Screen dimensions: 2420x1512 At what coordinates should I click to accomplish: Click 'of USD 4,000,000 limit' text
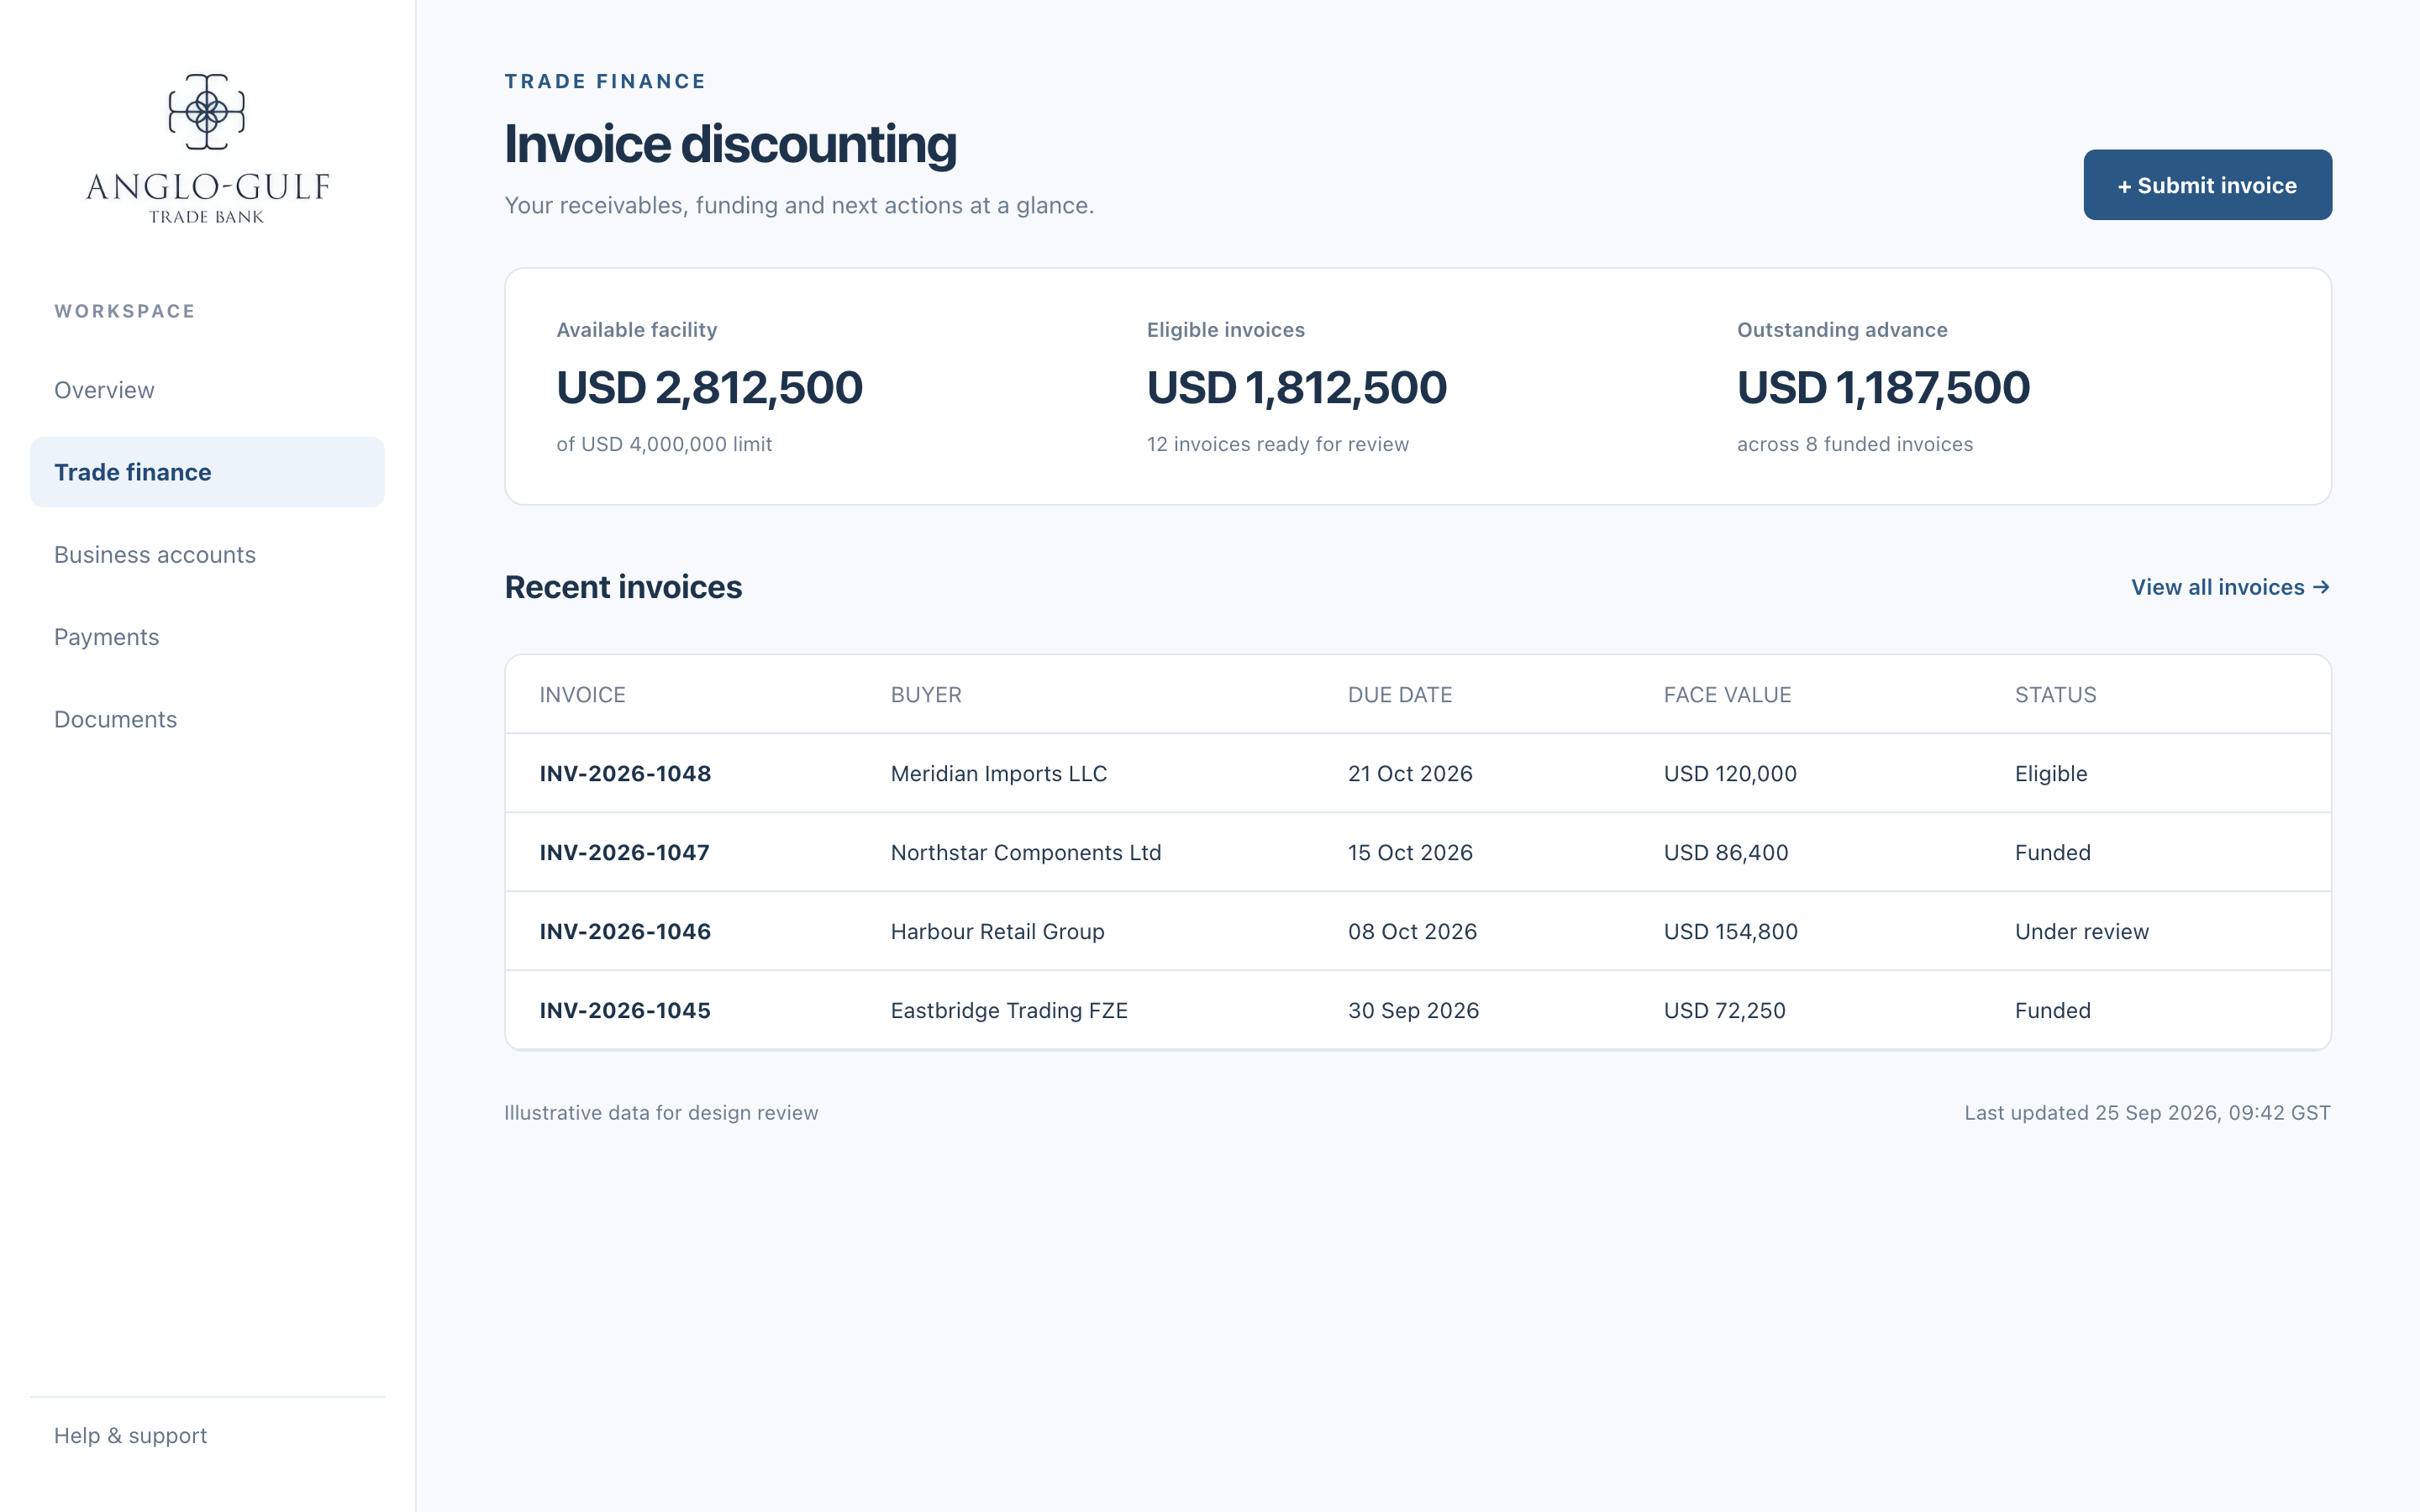click(x=664, y=444)
